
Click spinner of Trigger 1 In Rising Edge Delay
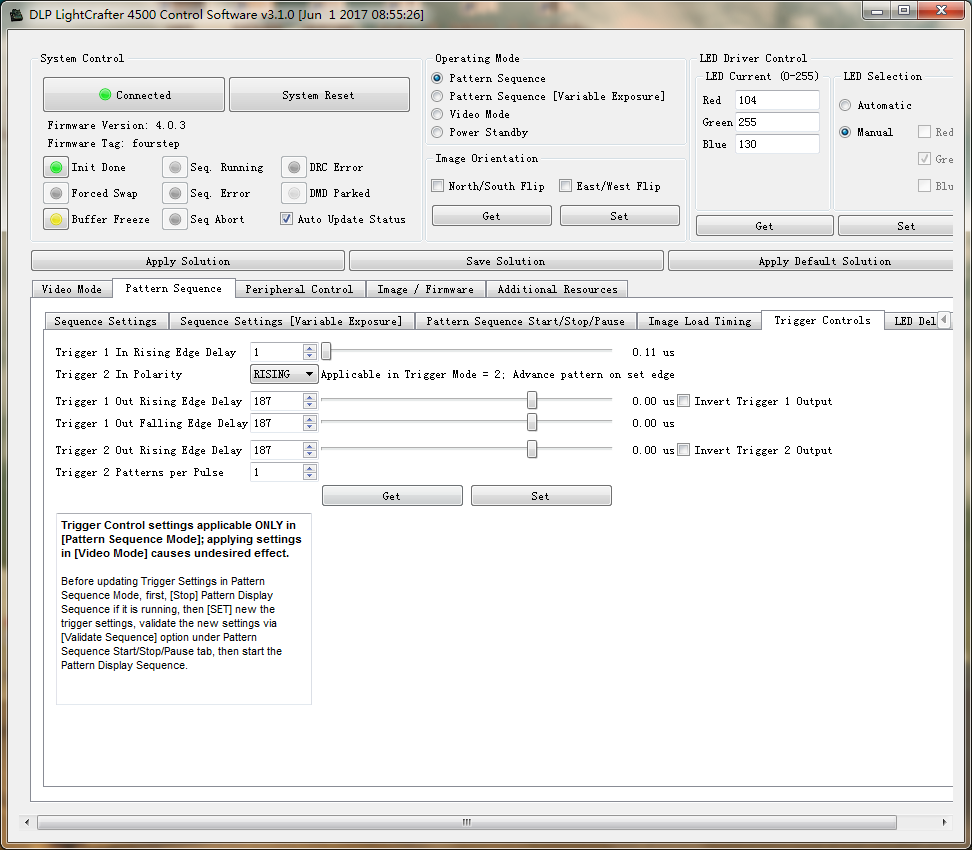coord(310,352)
